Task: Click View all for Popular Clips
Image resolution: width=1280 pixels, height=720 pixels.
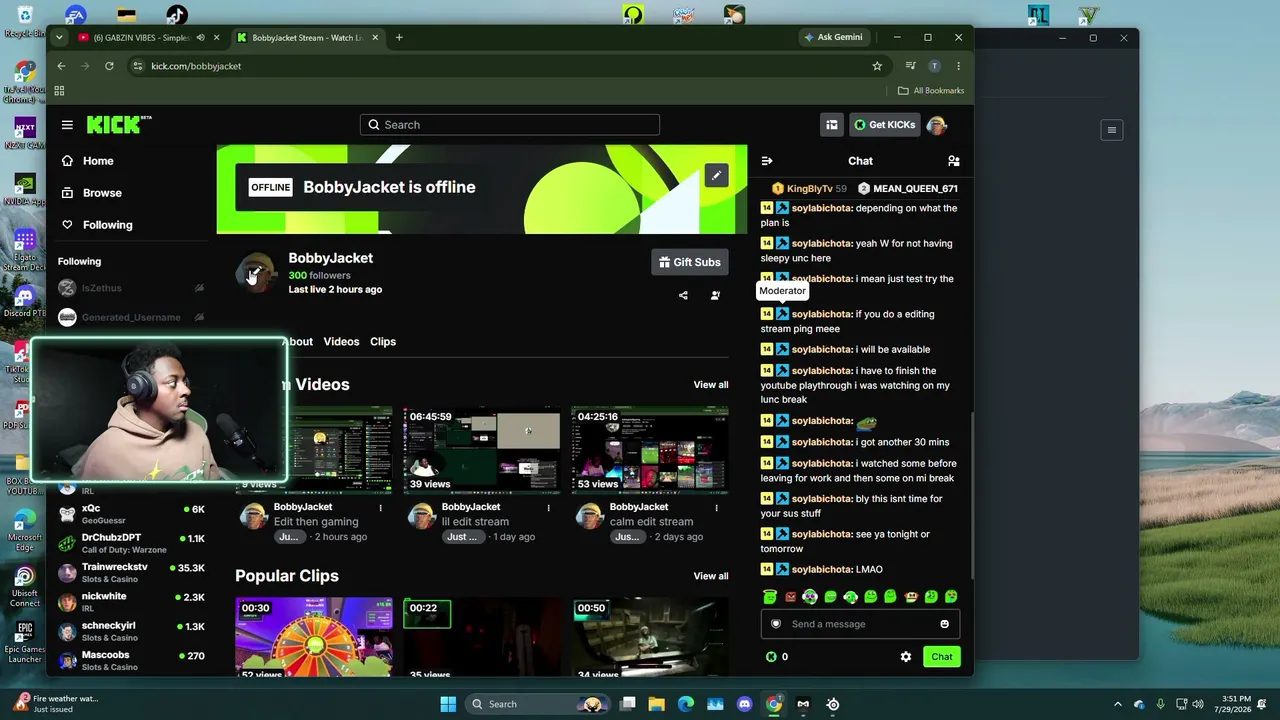Action: coord(711,576)
